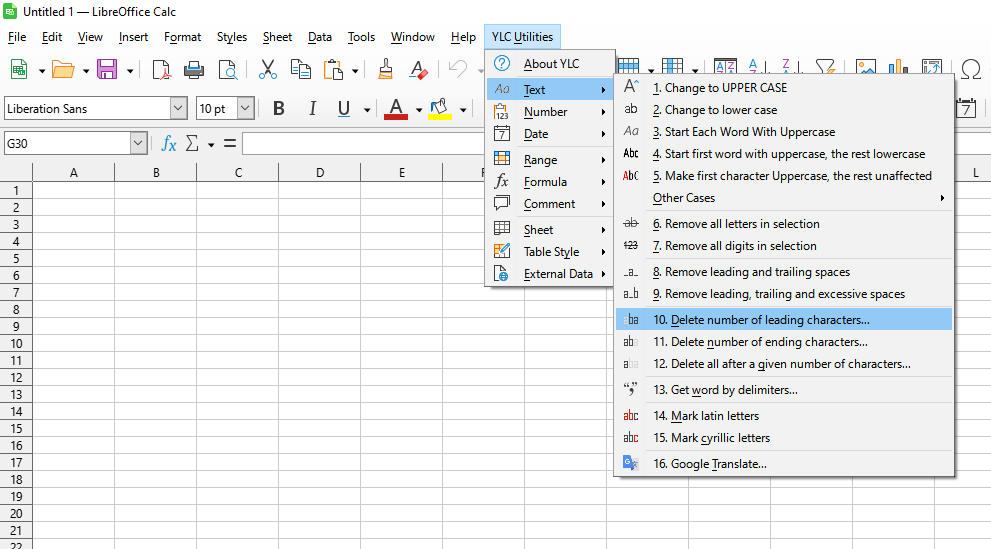Toggle Underline formatting
Screen dimensions: 991x549
344,108
